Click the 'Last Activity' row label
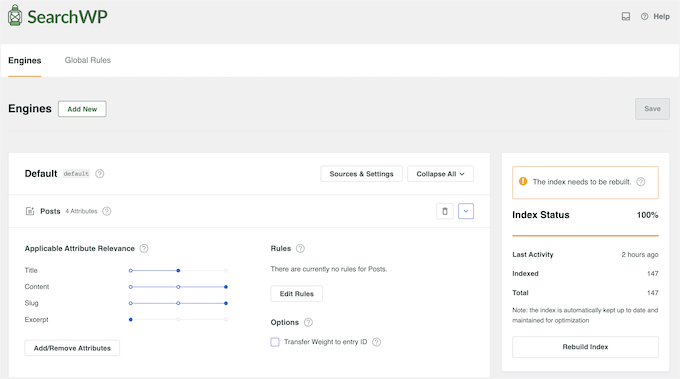Screen dimensions: 680x379 pos(533,255)
